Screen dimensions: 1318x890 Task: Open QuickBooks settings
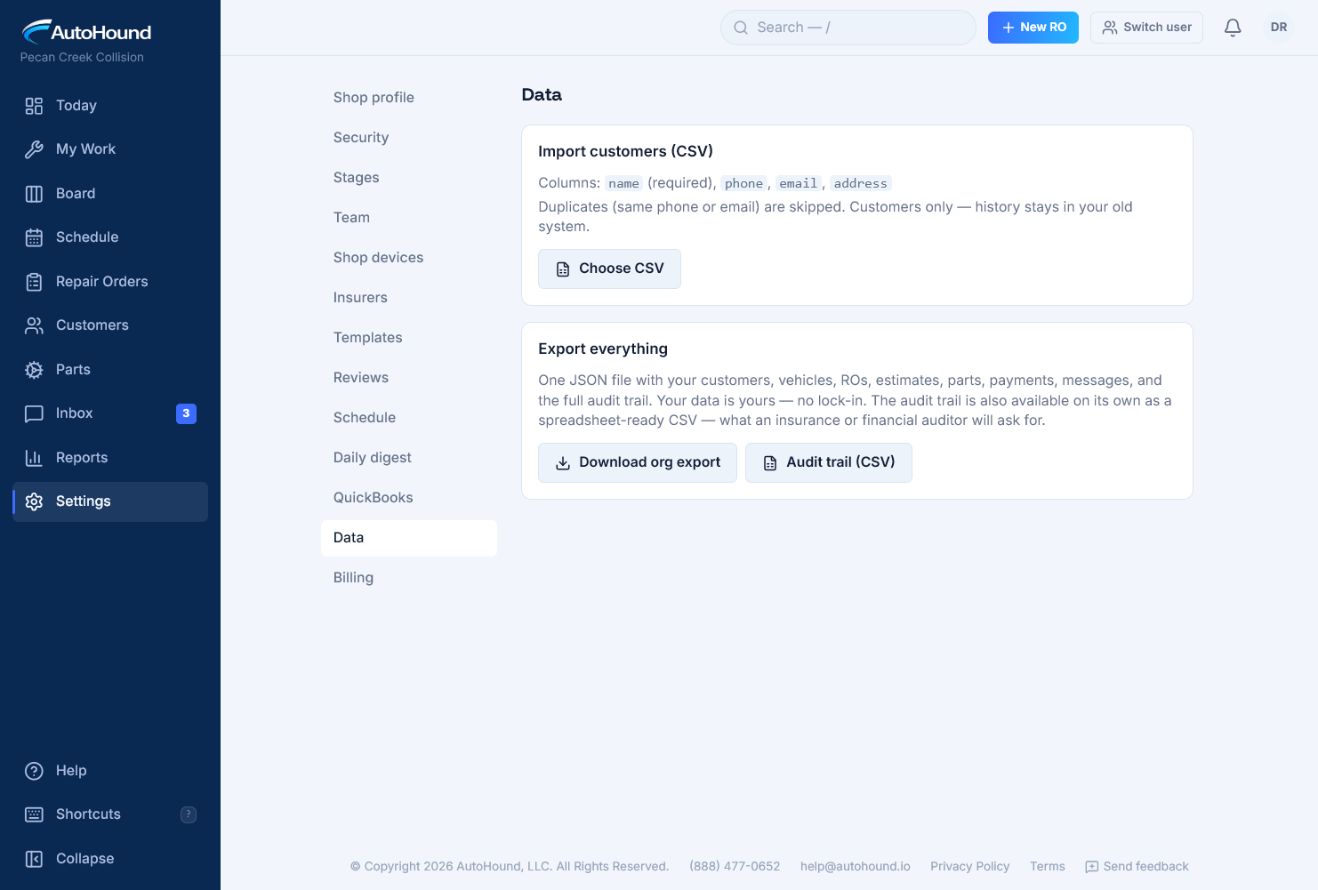point(408,498)
